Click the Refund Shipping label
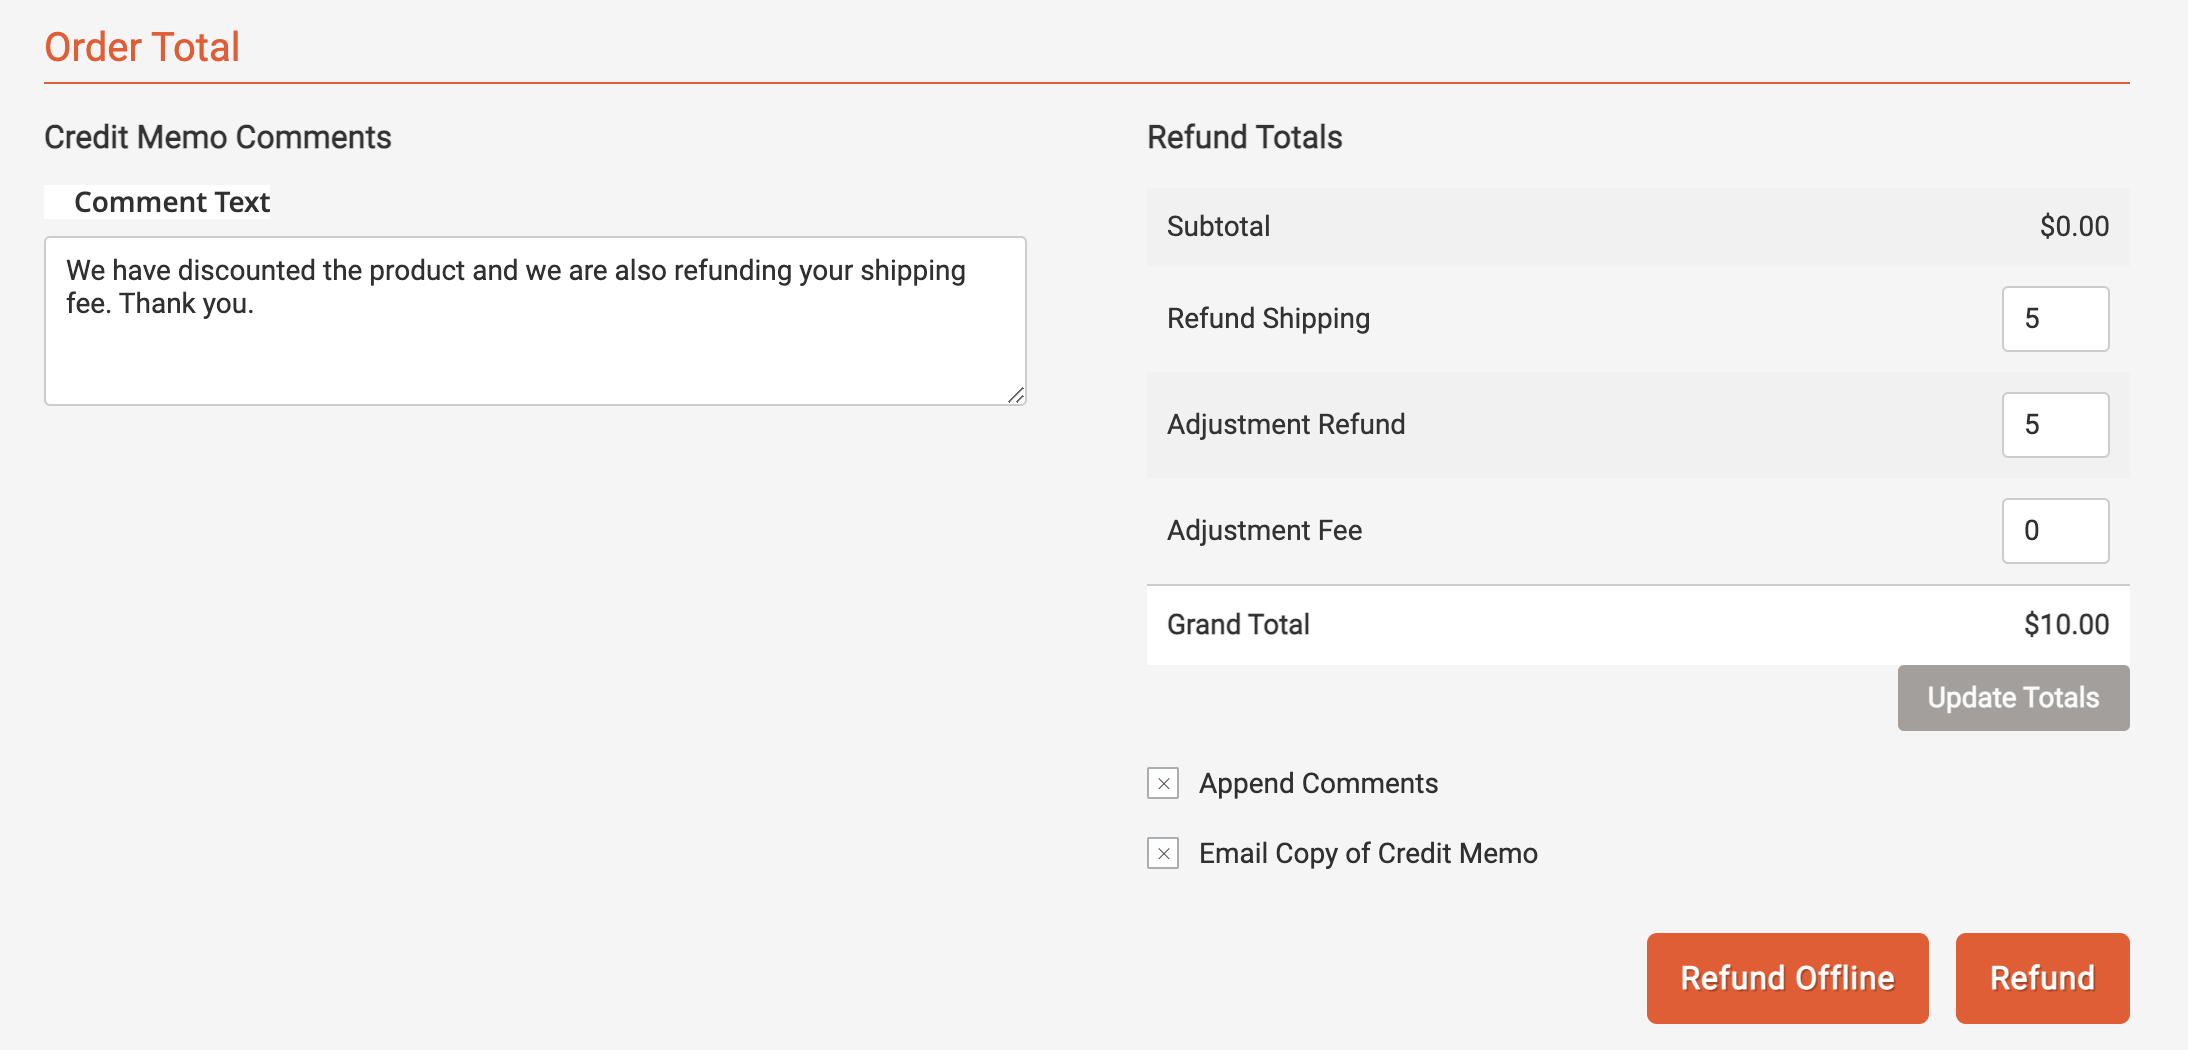The width and height of the screenshot is (2188, 1050). 1268,318
